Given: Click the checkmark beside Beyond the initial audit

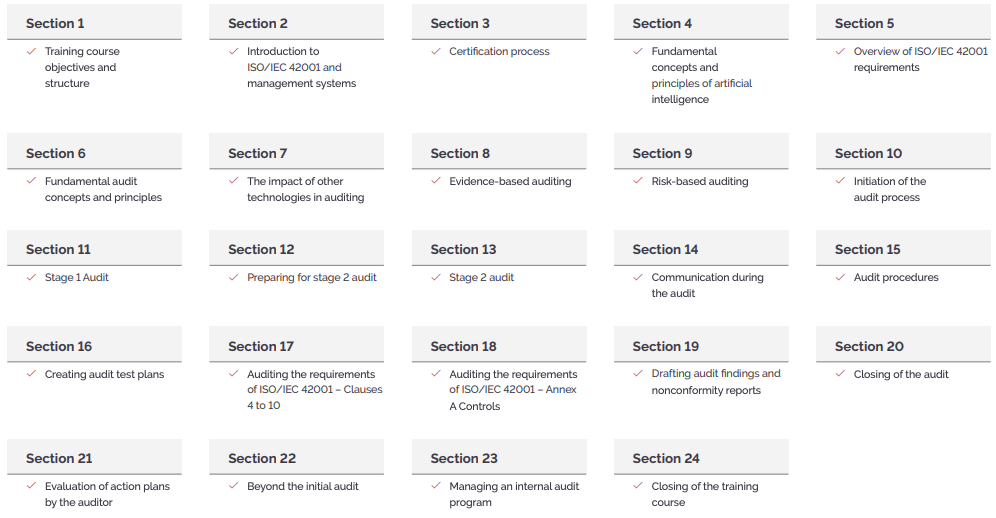Looking at the screenshot, I should pos(234,486).
